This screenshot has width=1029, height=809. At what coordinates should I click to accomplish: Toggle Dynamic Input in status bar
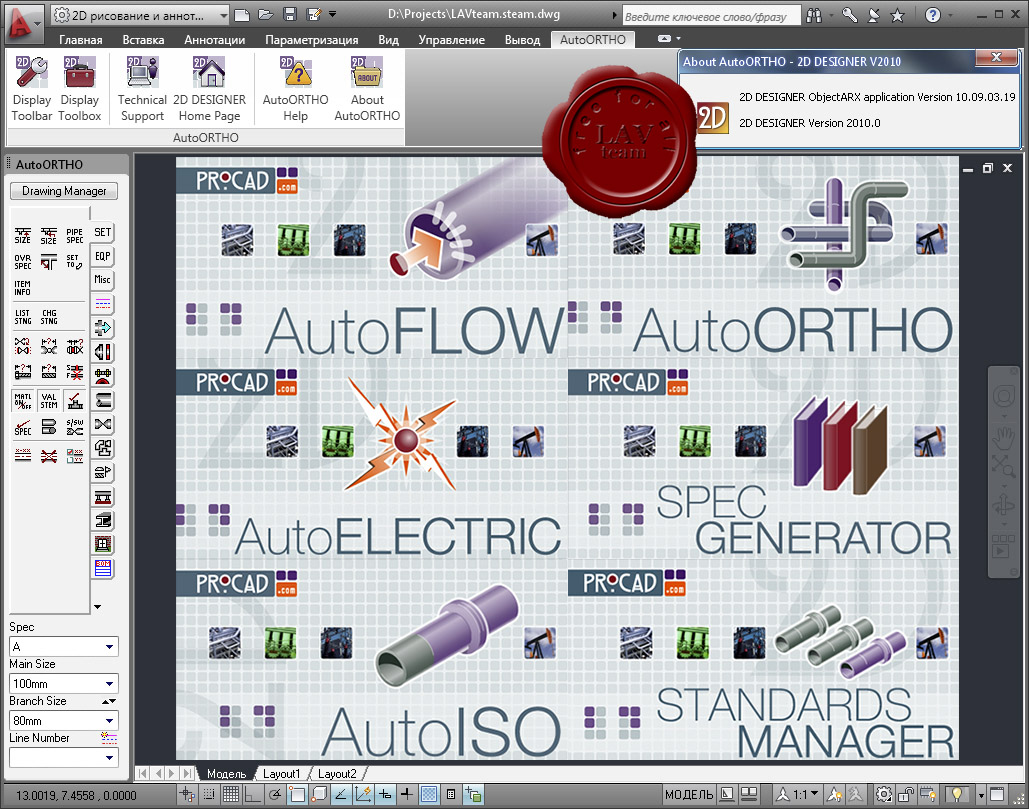tap(385, 795)
